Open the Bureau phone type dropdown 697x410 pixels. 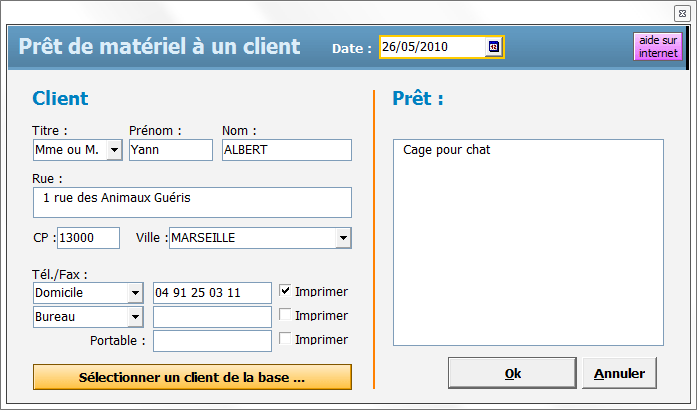135,317
